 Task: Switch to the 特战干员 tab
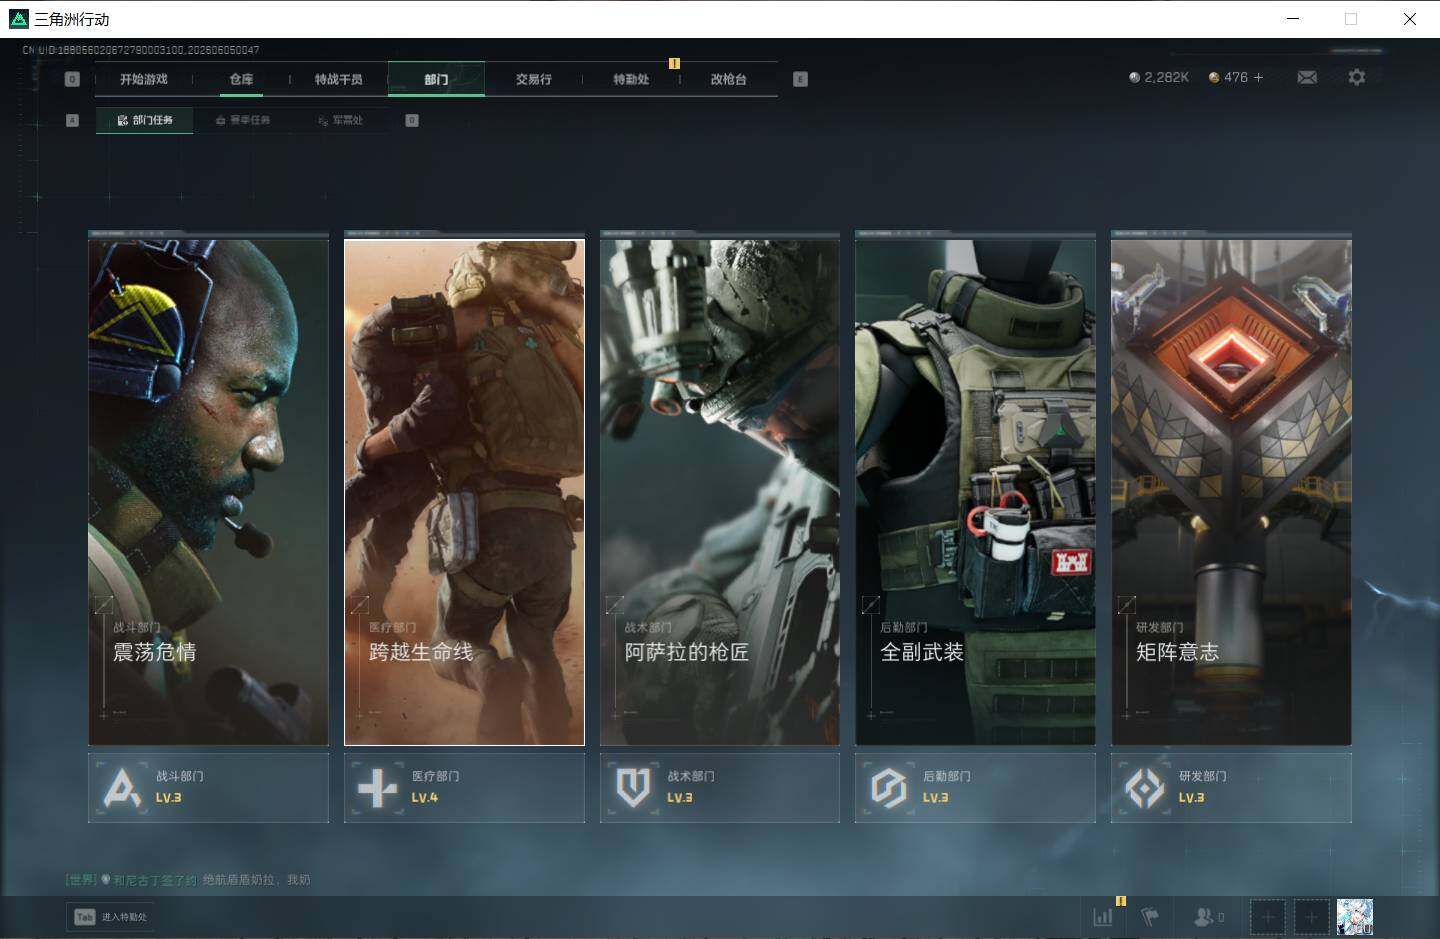339,79
